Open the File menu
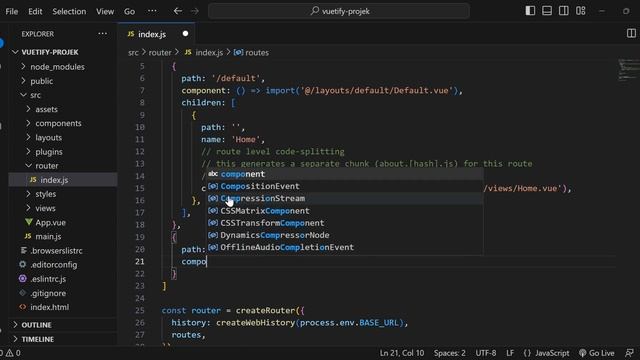Viewport: 640px width, 360px height. (11, 11)
